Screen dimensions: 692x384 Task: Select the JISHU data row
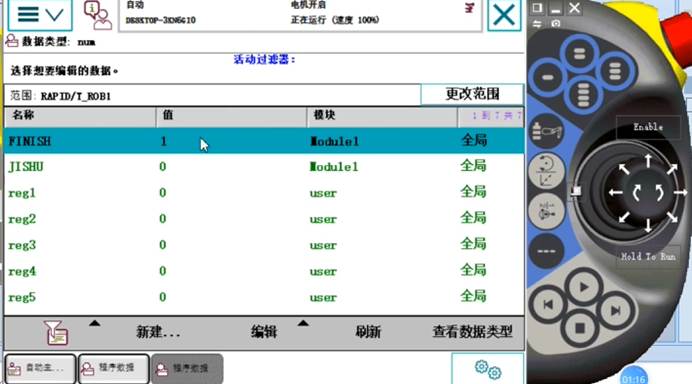pos(264,167)
